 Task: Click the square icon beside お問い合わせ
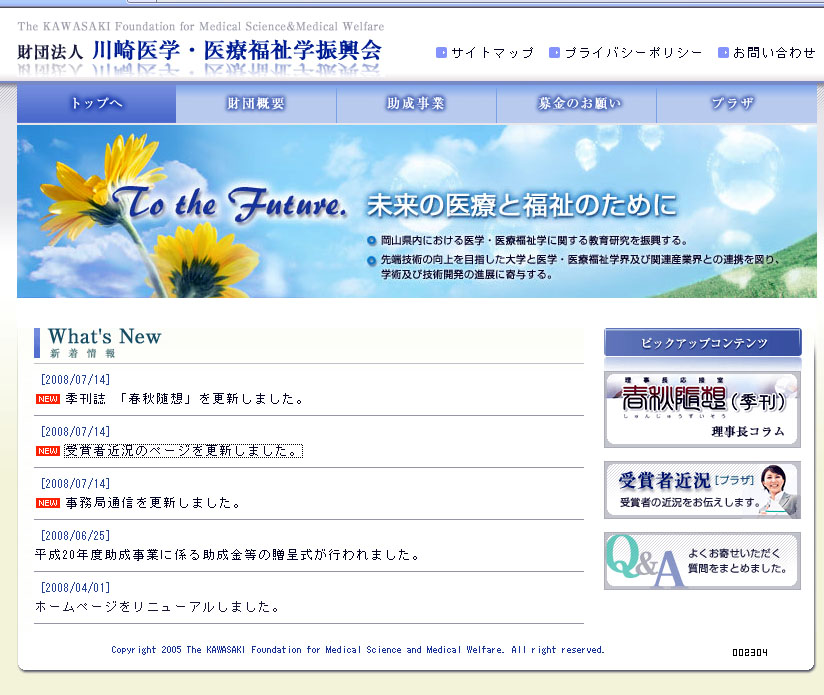point(724,53)
